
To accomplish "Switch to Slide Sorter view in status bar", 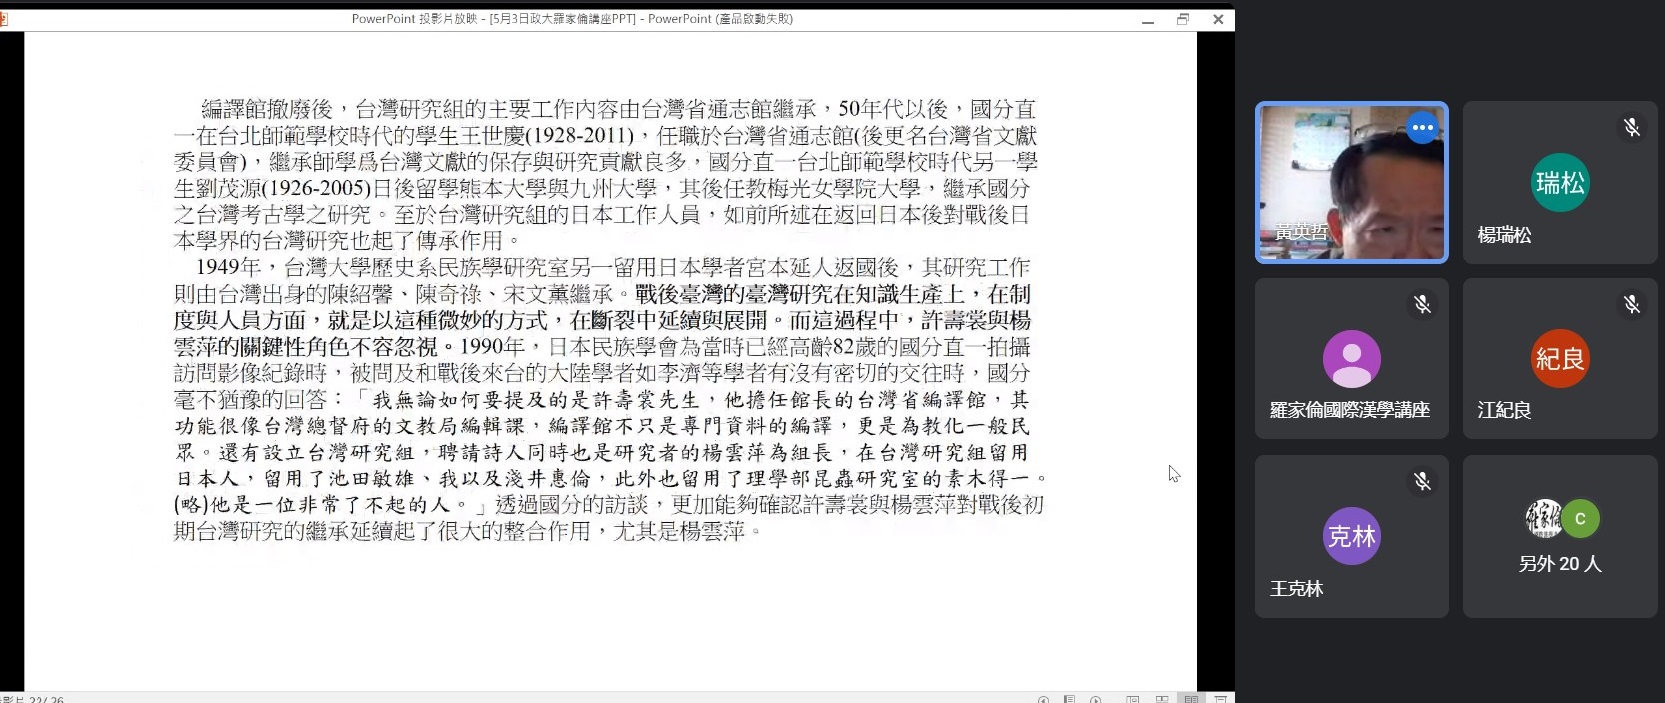I will pos(1162,698).
